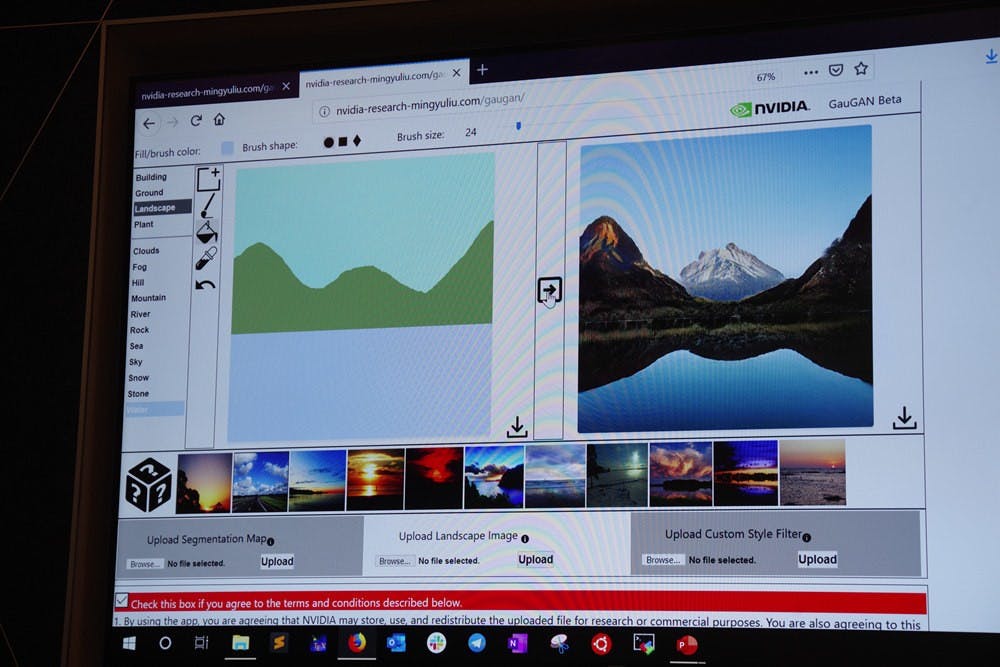1000x667 pixels.
Task: Click Upload under Landscape Image
Action: tap(535, 559)
